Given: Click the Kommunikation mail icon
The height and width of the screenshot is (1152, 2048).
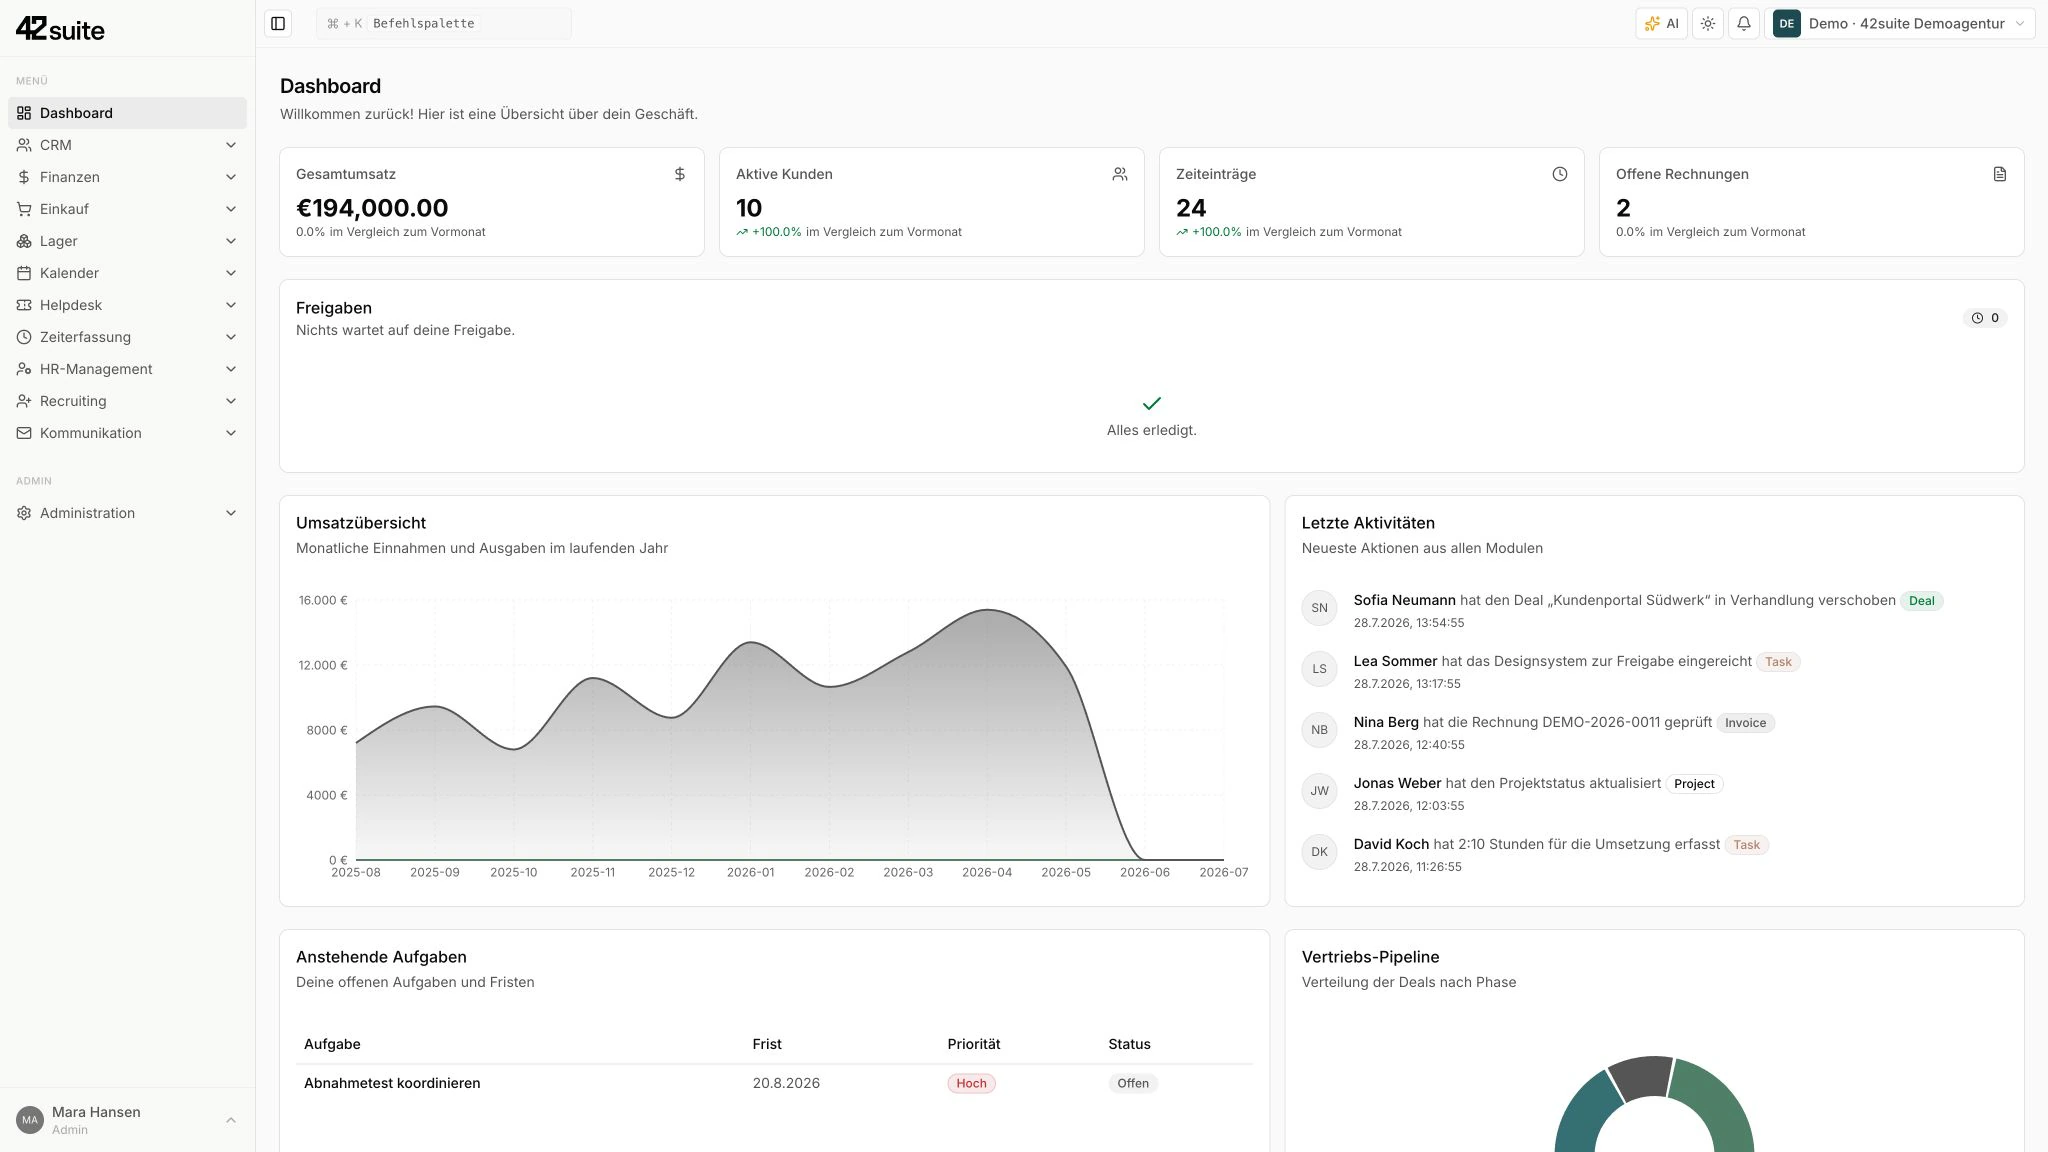Looking at the screenshot, I should [24, 433].
